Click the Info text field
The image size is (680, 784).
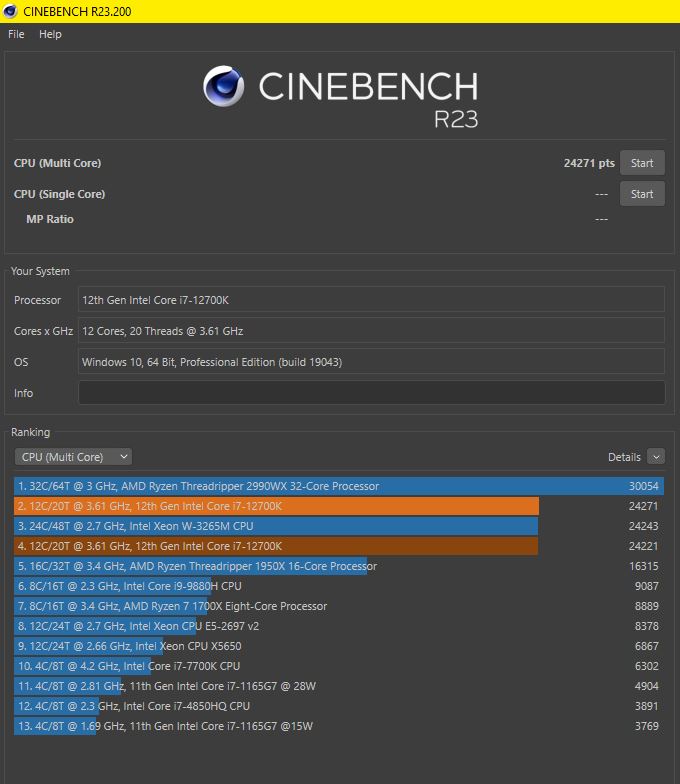point(372,393)
